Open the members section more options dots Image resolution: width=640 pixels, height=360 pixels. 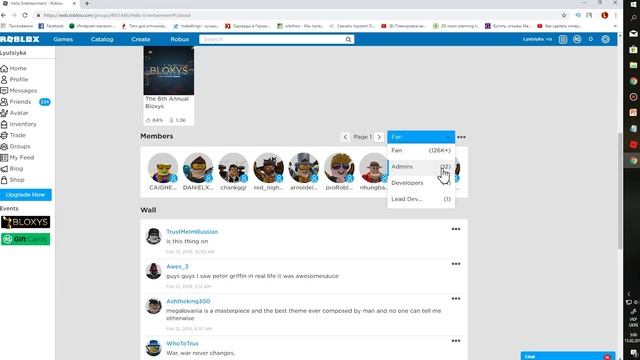pos(461,137)
